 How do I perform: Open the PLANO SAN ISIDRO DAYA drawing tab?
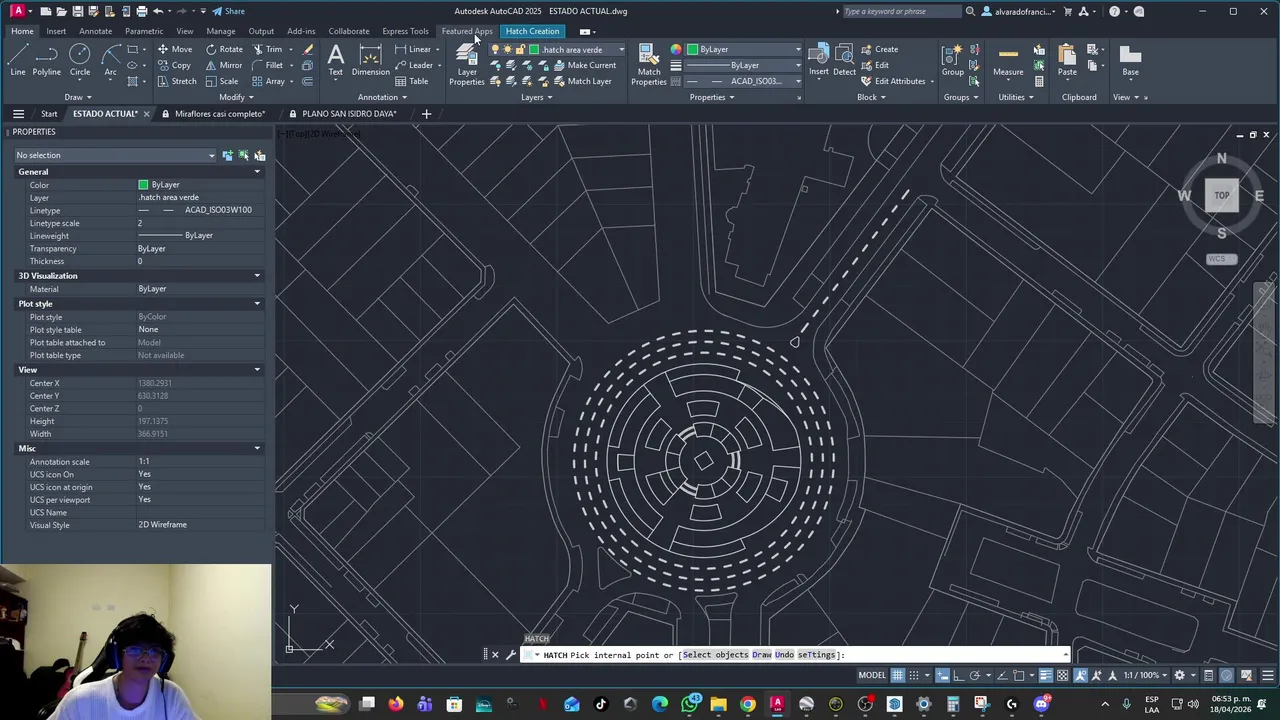349,114
